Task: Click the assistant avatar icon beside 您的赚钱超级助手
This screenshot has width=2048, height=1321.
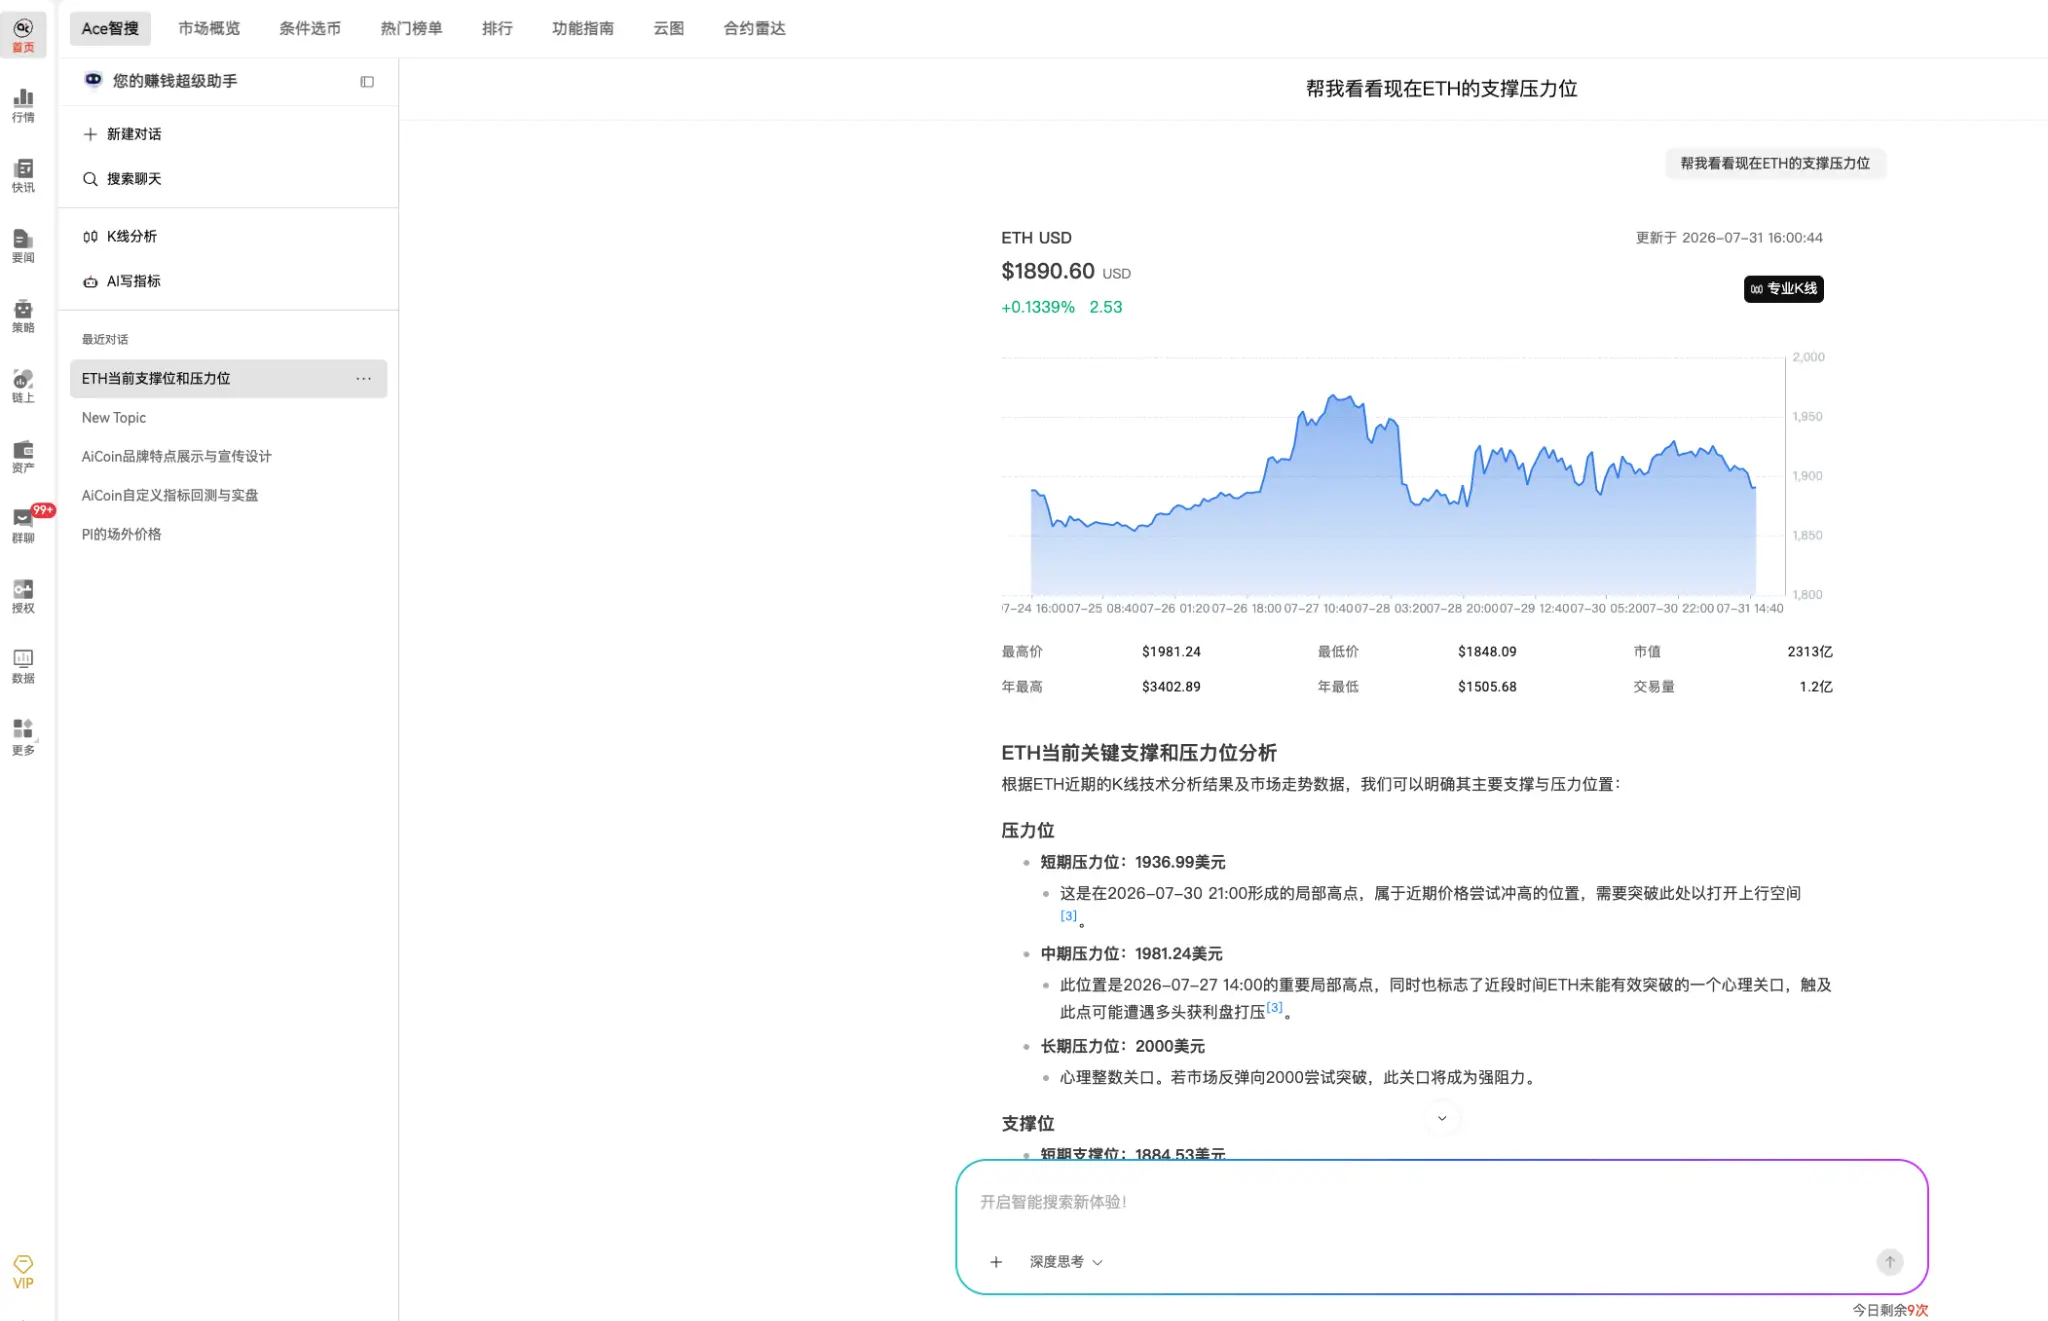Action: (93, 80)
